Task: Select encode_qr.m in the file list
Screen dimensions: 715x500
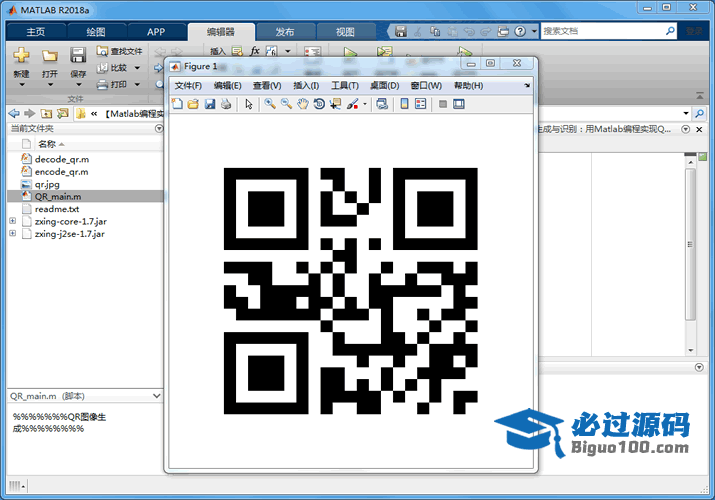Action: pos(62,172)
